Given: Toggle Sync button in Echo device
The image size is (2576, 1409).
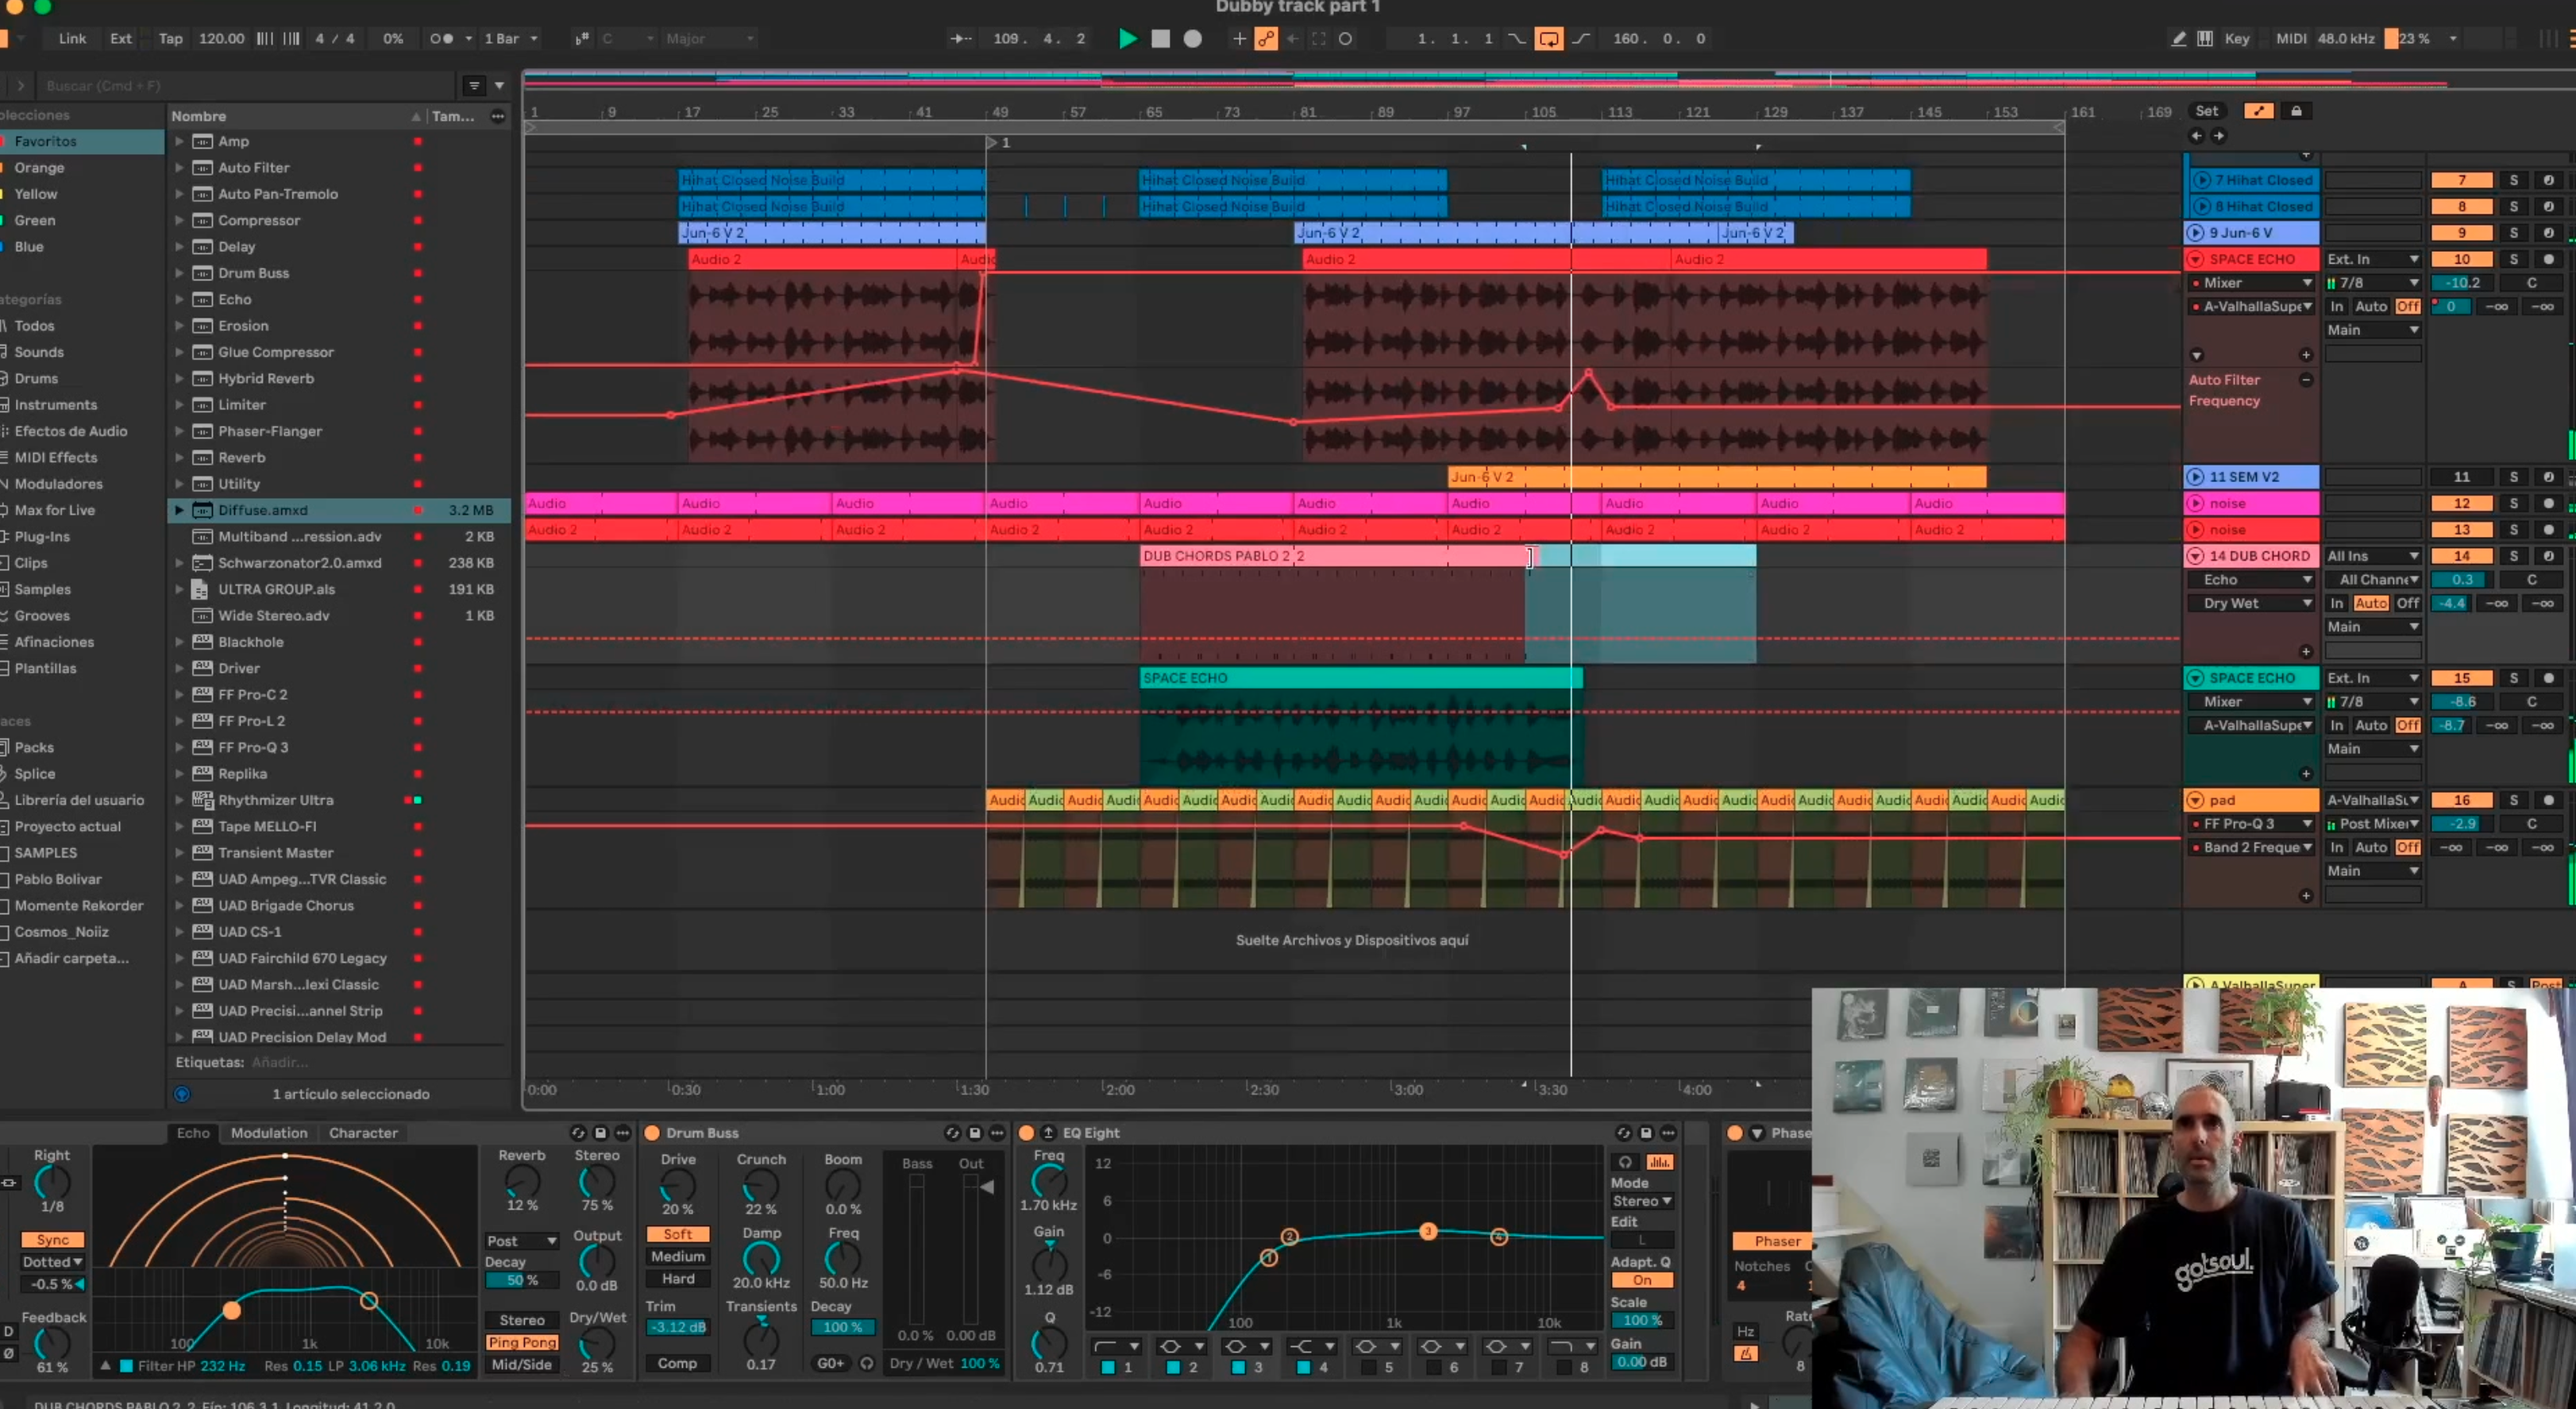Looking at the screenshot, I should [53, 1239].
